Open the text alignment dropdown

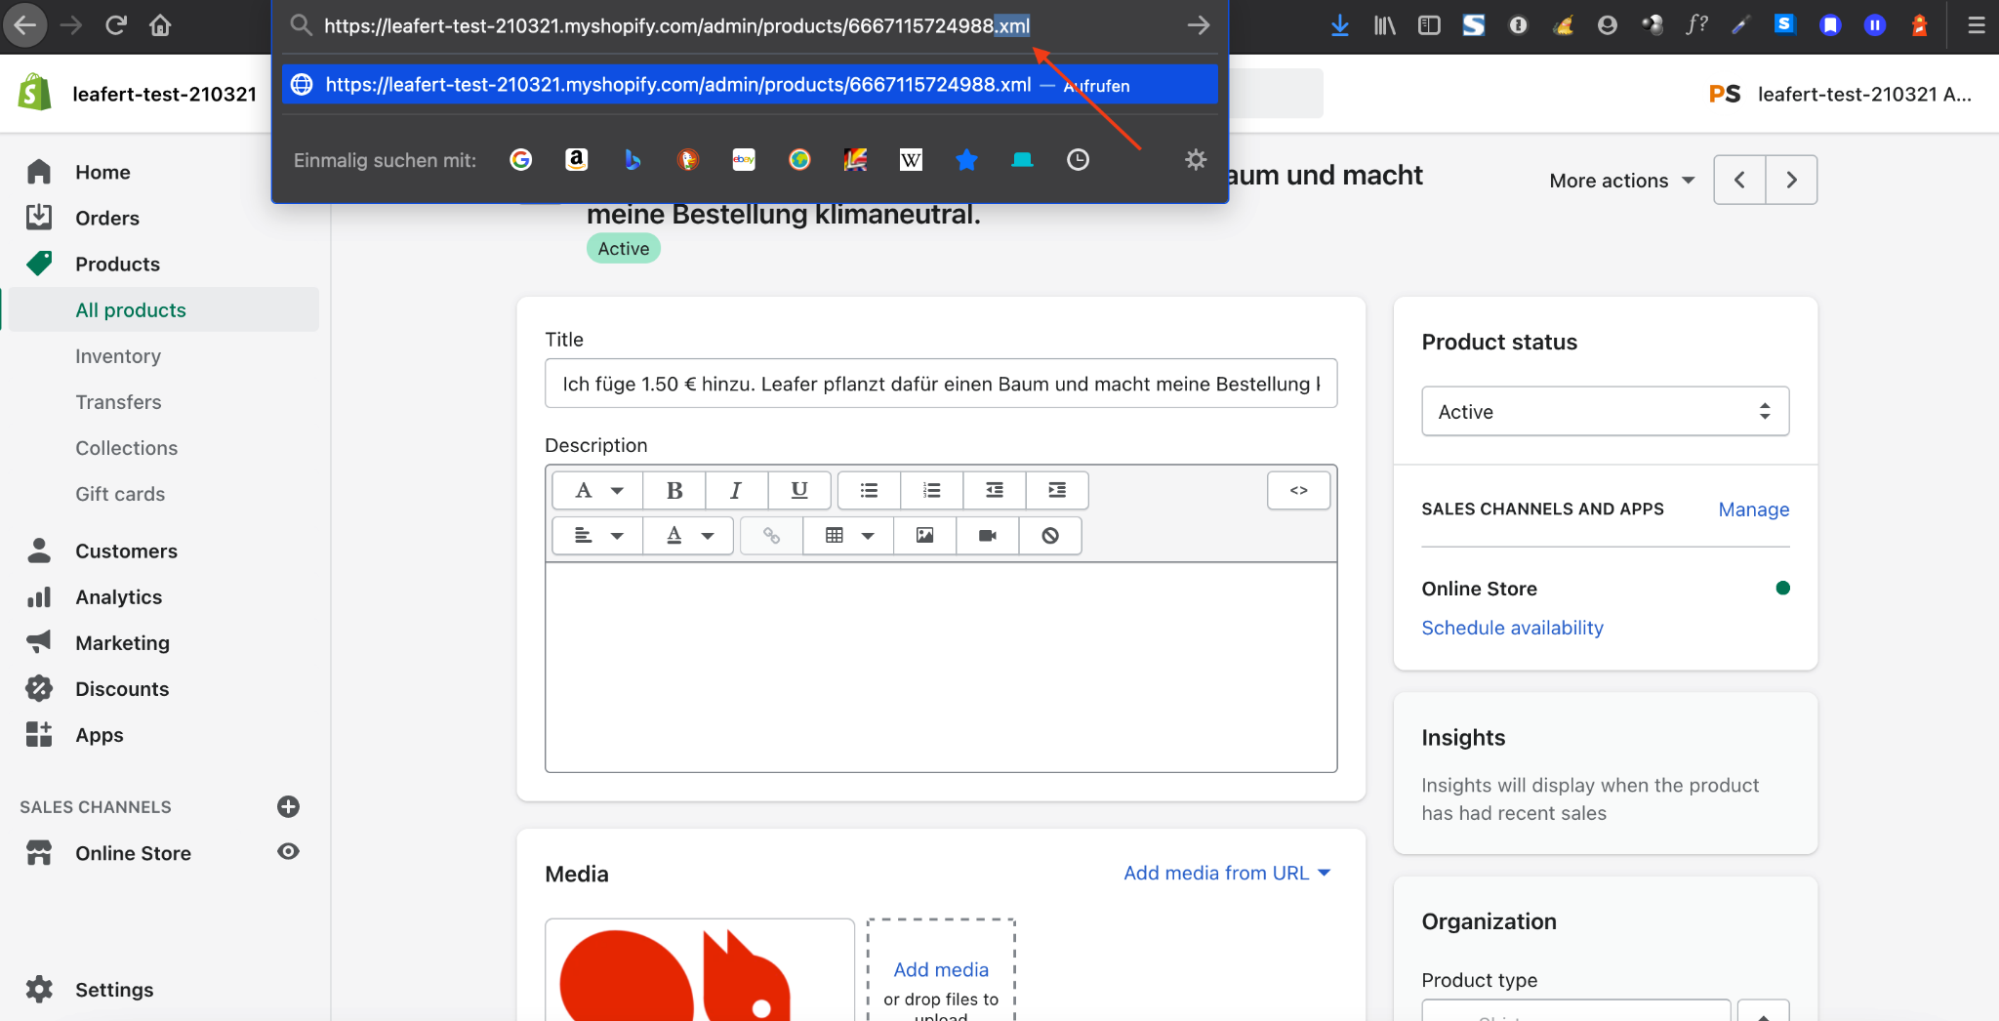click(596, 535)
